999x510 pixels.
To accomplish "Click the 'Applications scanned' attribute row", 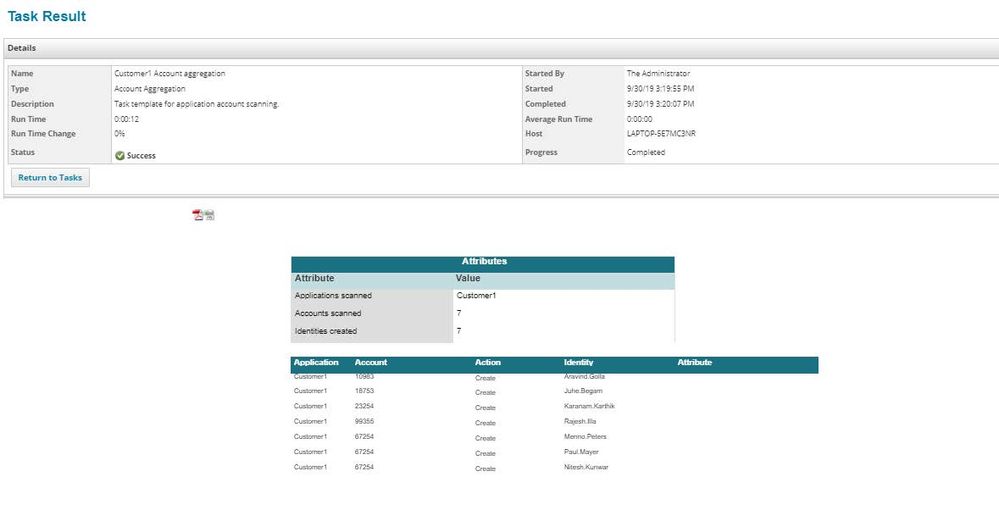I will [x=483, y=296].
